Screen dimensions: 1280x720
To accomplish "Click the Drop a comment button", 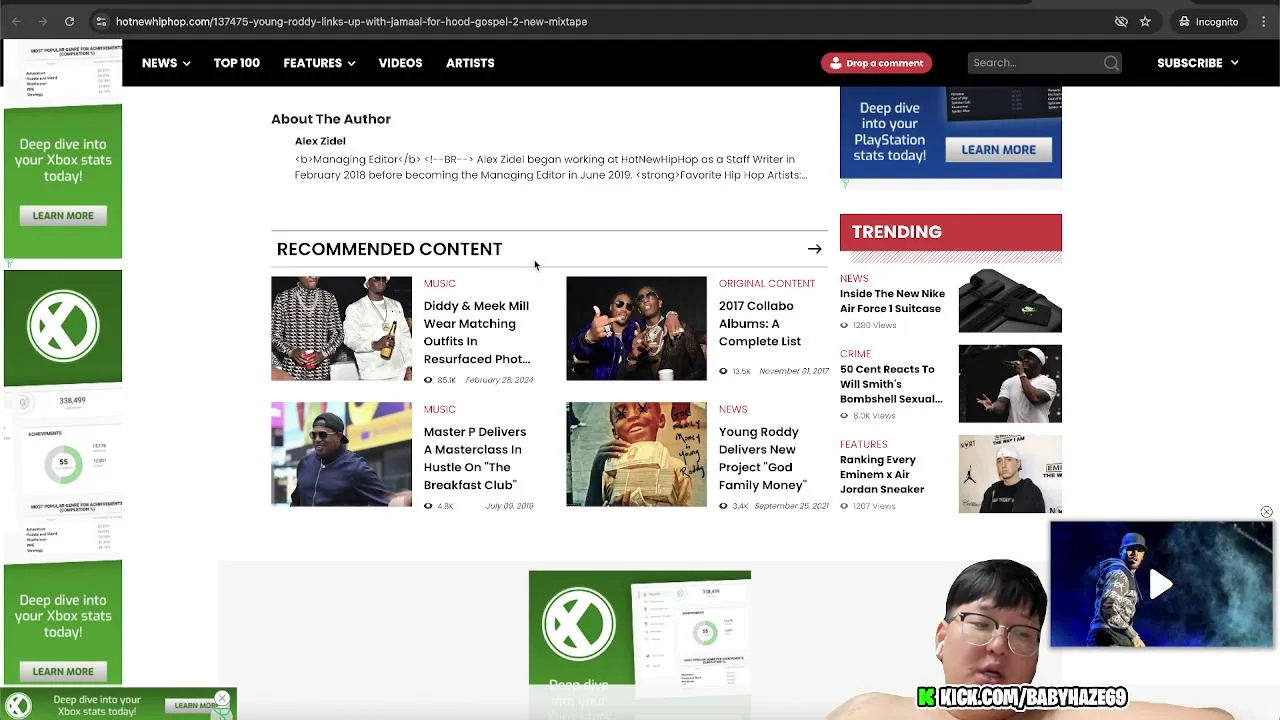I will [876, 63].
